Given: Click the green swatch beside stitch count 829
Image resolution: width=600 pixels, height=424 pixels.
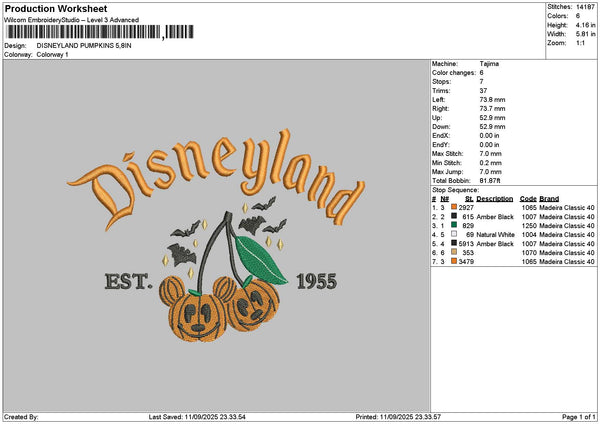Looking at the screenshot, I should coord(454,225).
